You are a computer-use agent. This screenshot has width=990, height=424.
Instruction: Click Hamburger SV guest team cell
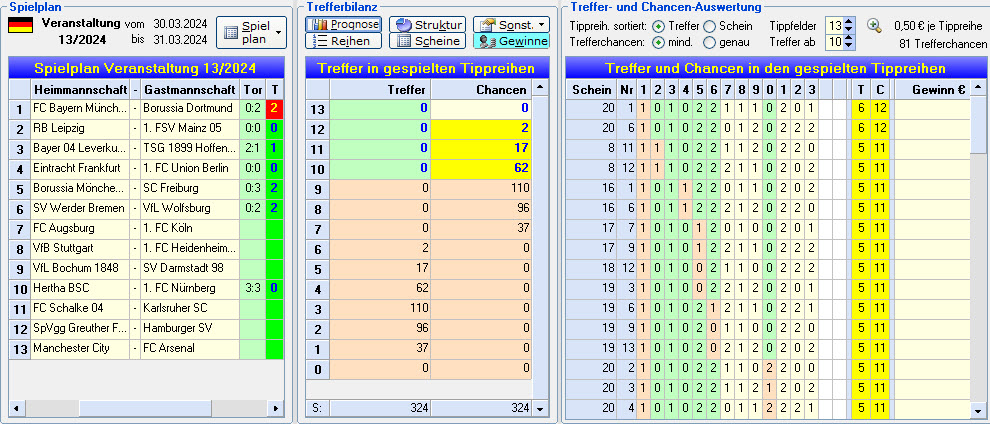coord(190,328)
